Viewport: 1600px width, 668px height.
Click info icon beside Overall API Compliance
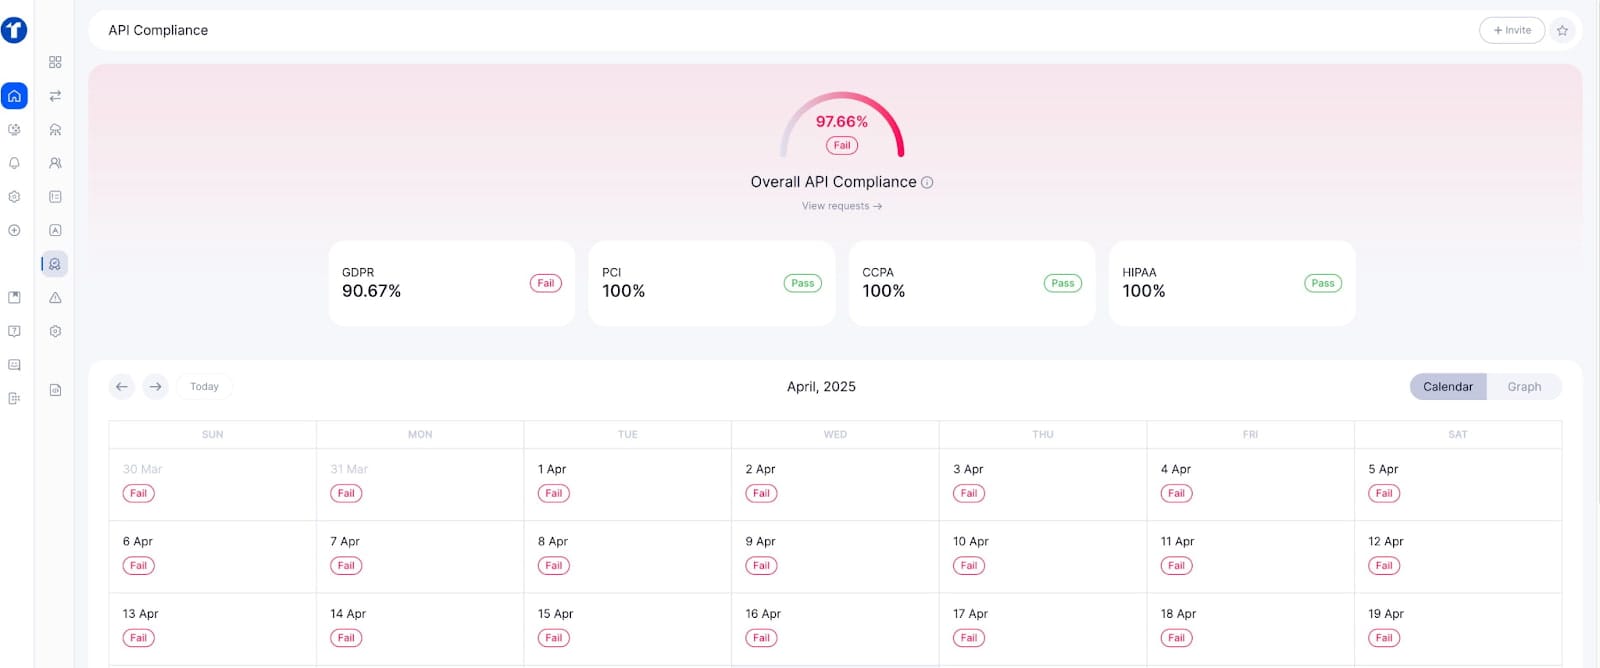(x=927, y=182)
